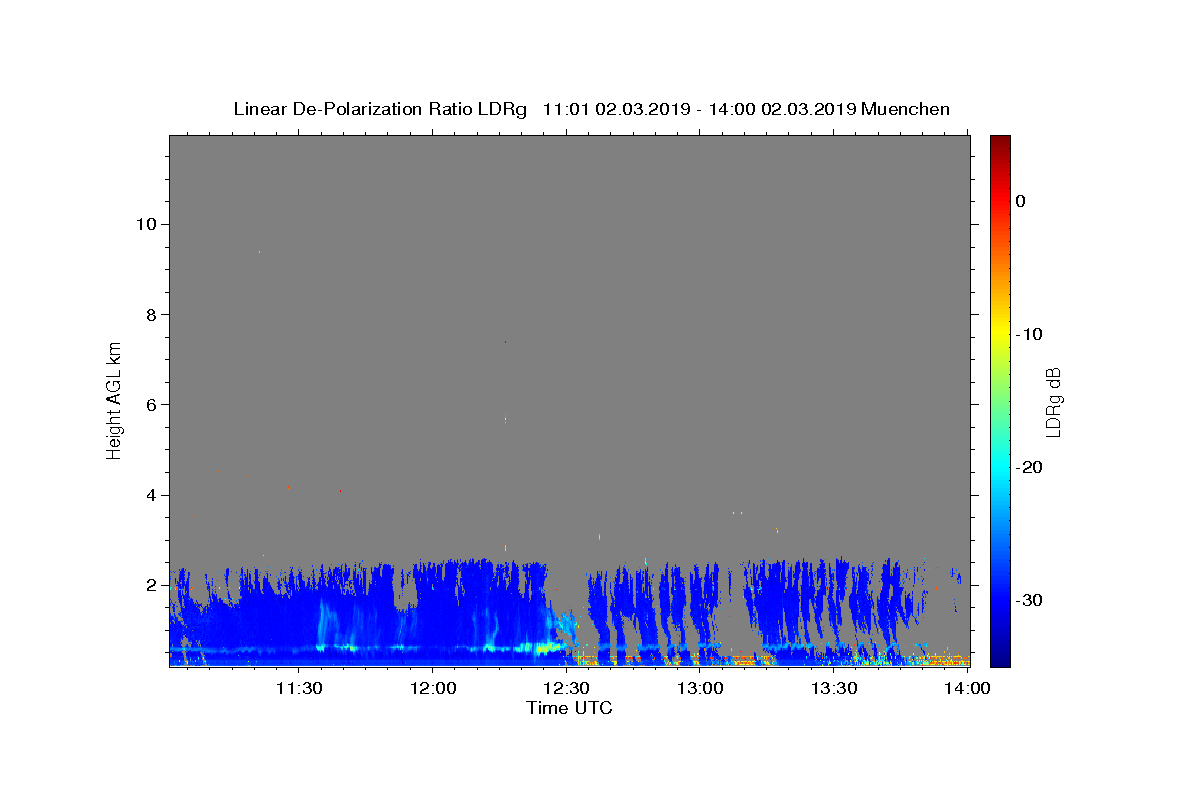Screen dimensions: 1200x800
Task: Click the 14:00 time tick label
Action: pos(969,688)
